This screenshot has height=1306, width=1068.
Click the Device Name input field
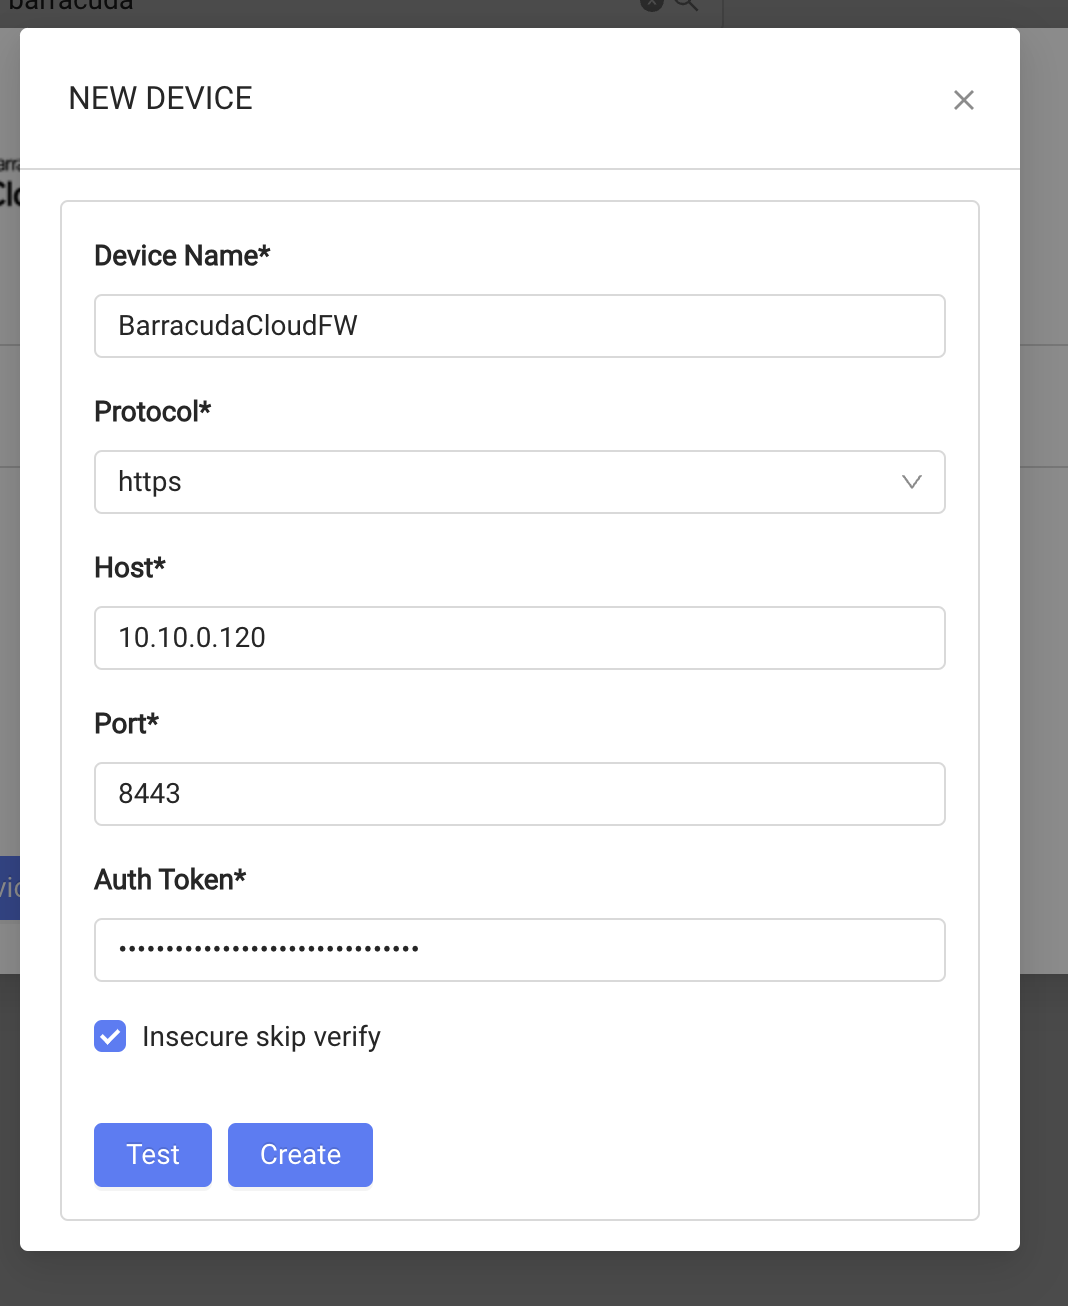click(520, 326)
